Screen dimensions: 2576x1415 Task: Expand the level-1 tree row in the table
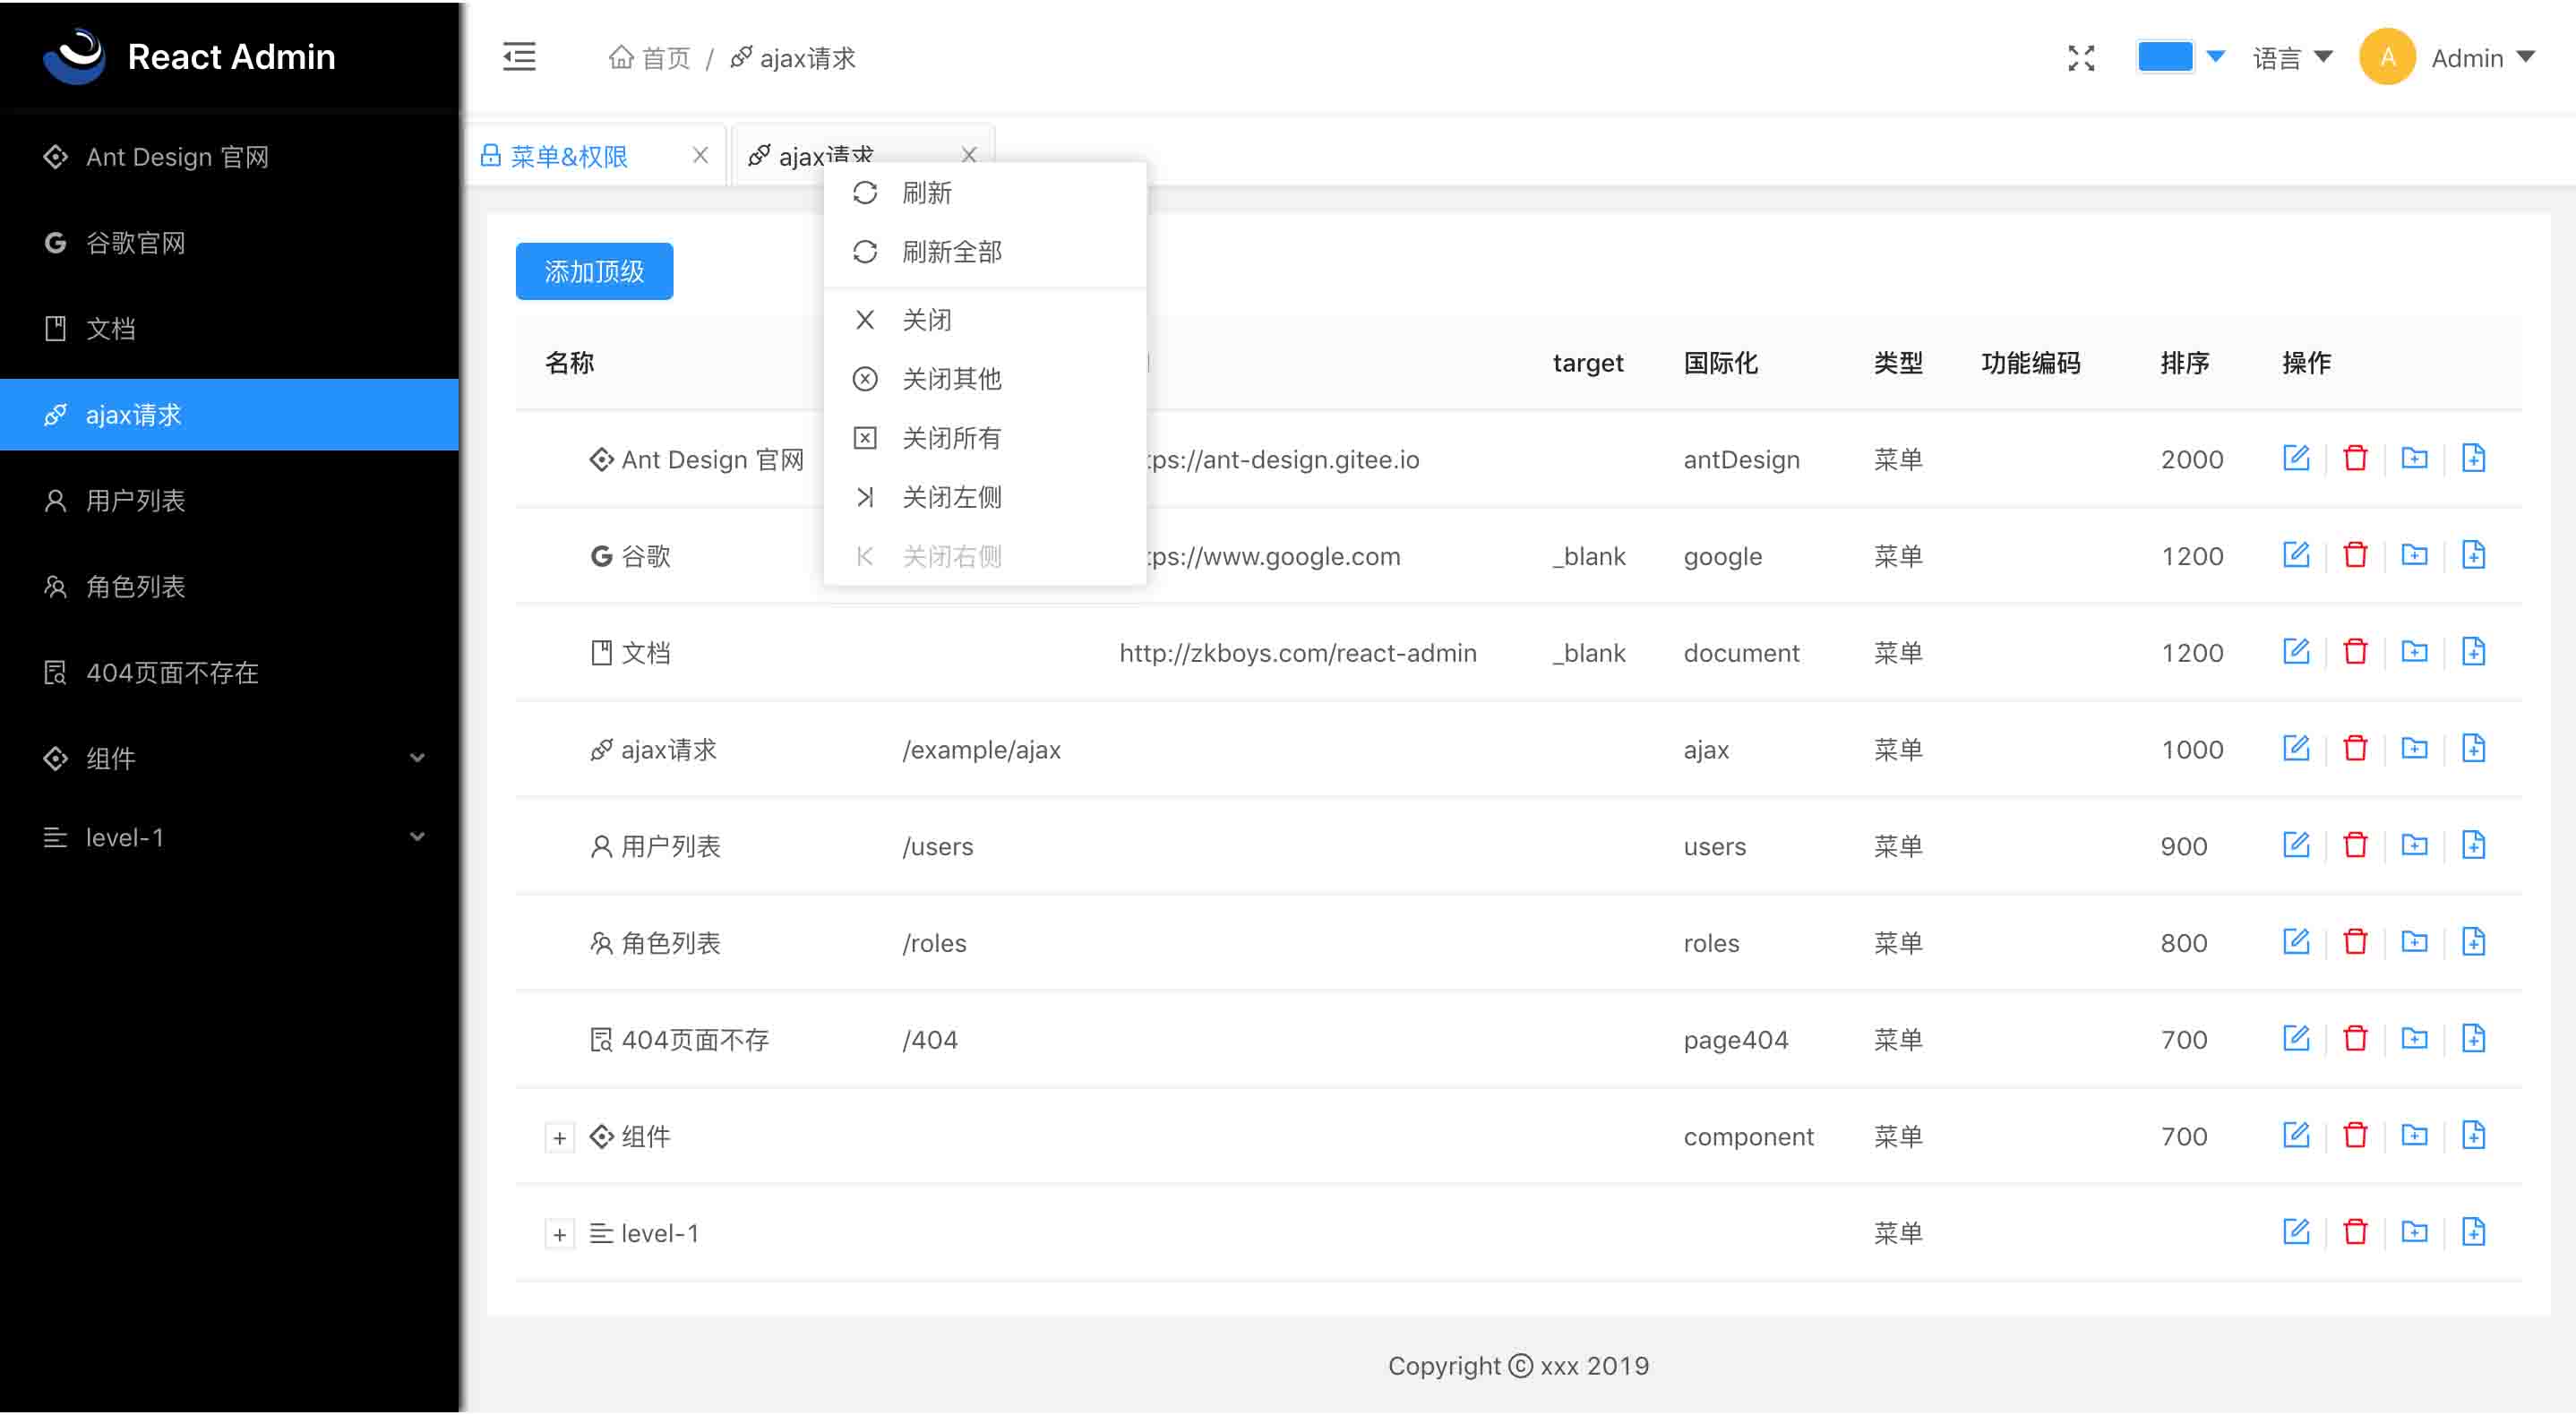tap(559, 1235)
